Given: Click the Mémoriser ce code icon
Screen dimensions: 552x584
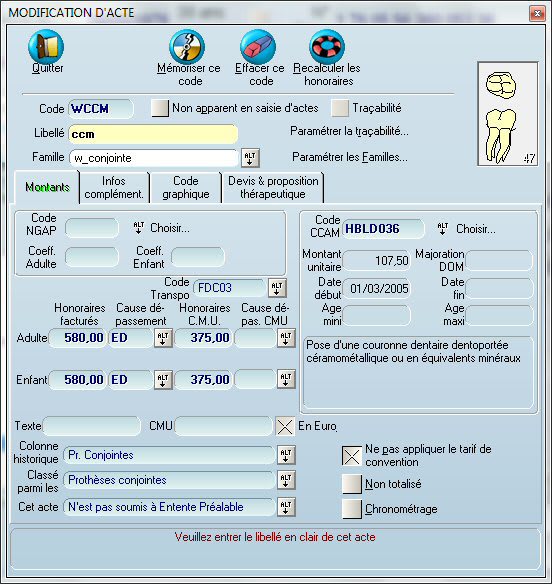Looking at the screenshot, I should (x=187, y=47).
